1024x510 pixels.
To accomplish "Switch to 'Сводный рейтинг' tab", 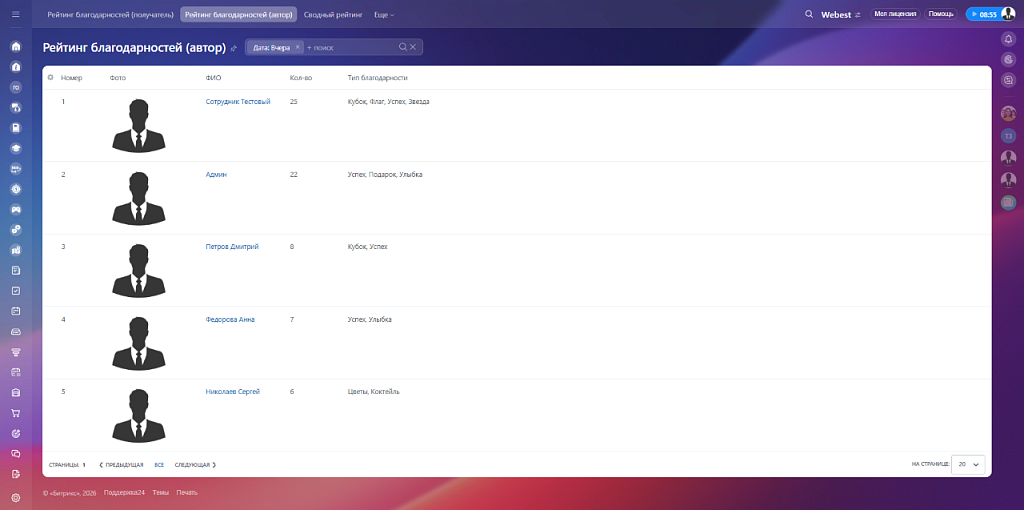I will click(333, 14).
